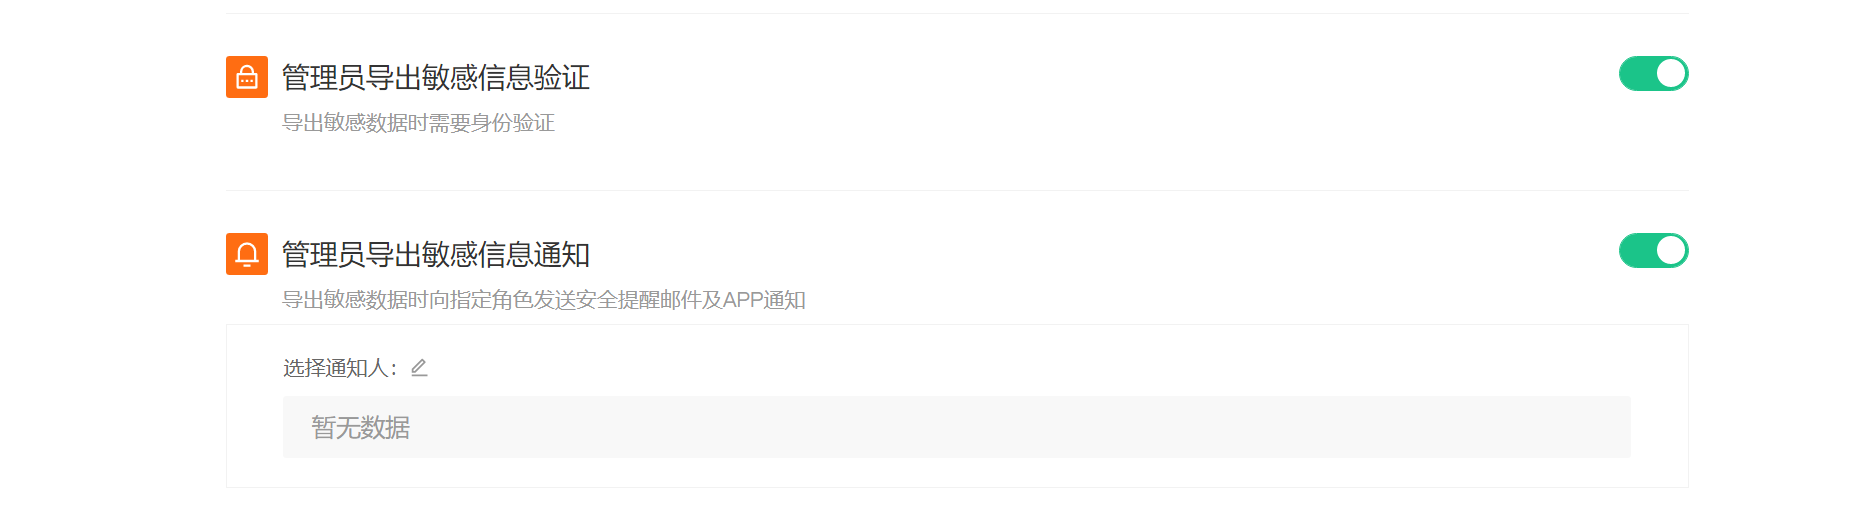Click the gray empty notifier list box
Screen dimensions: 1875x508
point(956,427)
